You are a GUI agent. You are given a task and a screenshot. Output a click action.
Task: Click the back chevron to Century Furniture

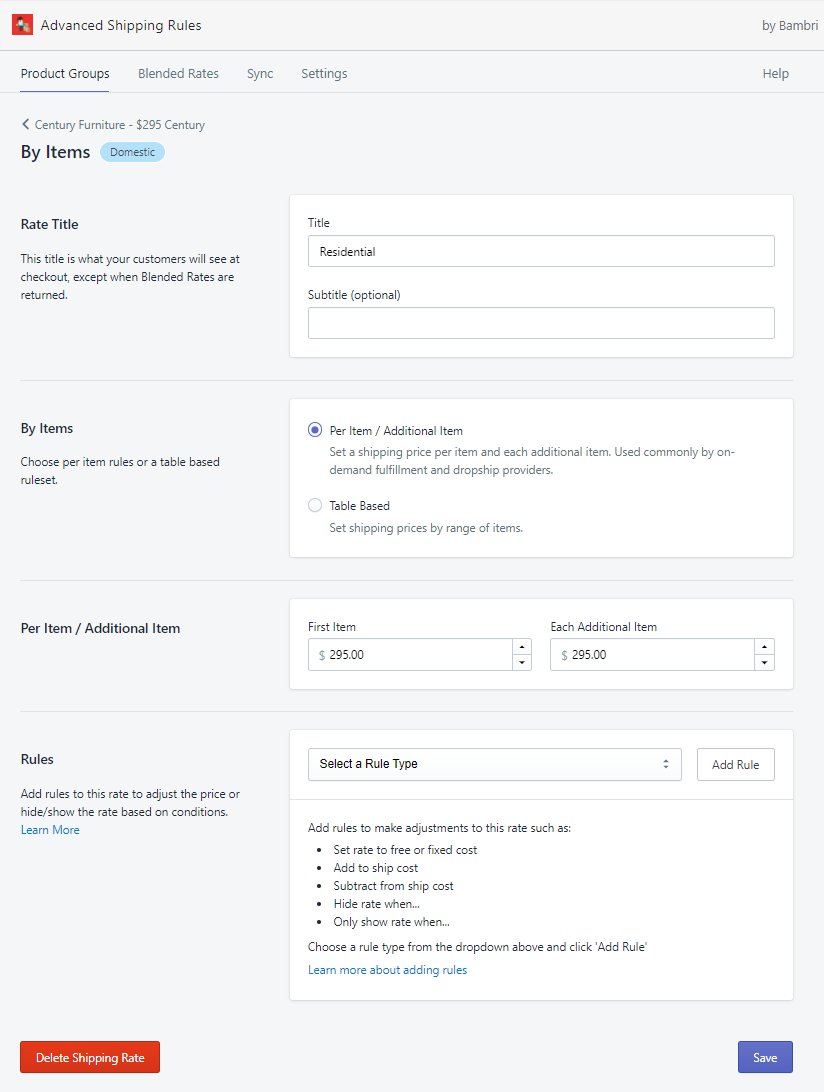(x=26, y=125)
